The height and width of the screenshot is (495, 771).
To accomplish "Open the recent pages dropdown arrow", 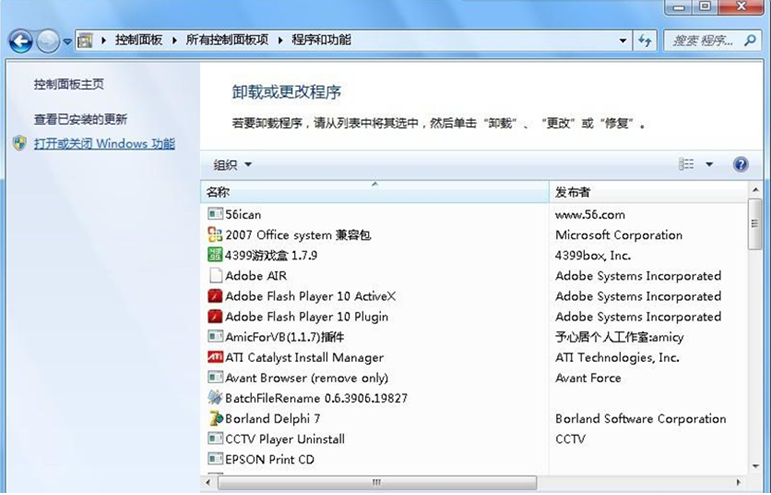I will click(67, 41).
